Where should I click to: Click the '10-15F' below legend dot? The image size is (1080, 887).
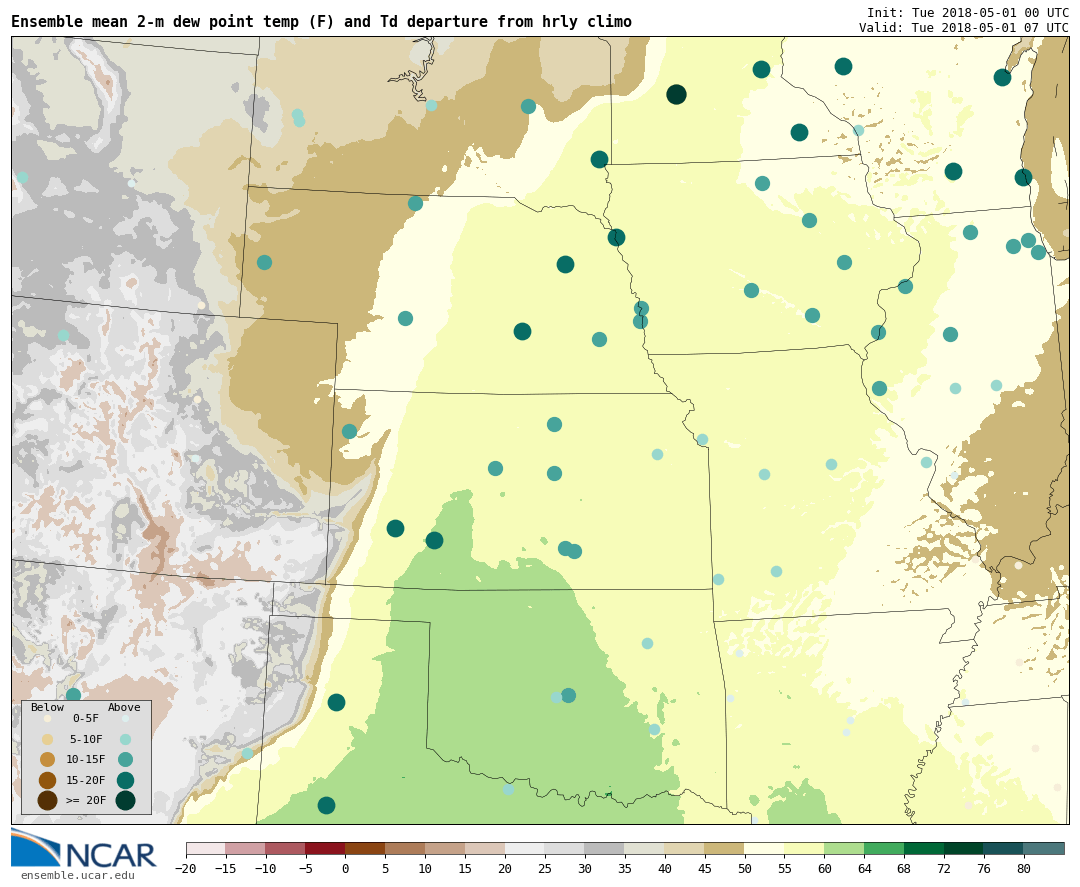click(x=48, y=760)
